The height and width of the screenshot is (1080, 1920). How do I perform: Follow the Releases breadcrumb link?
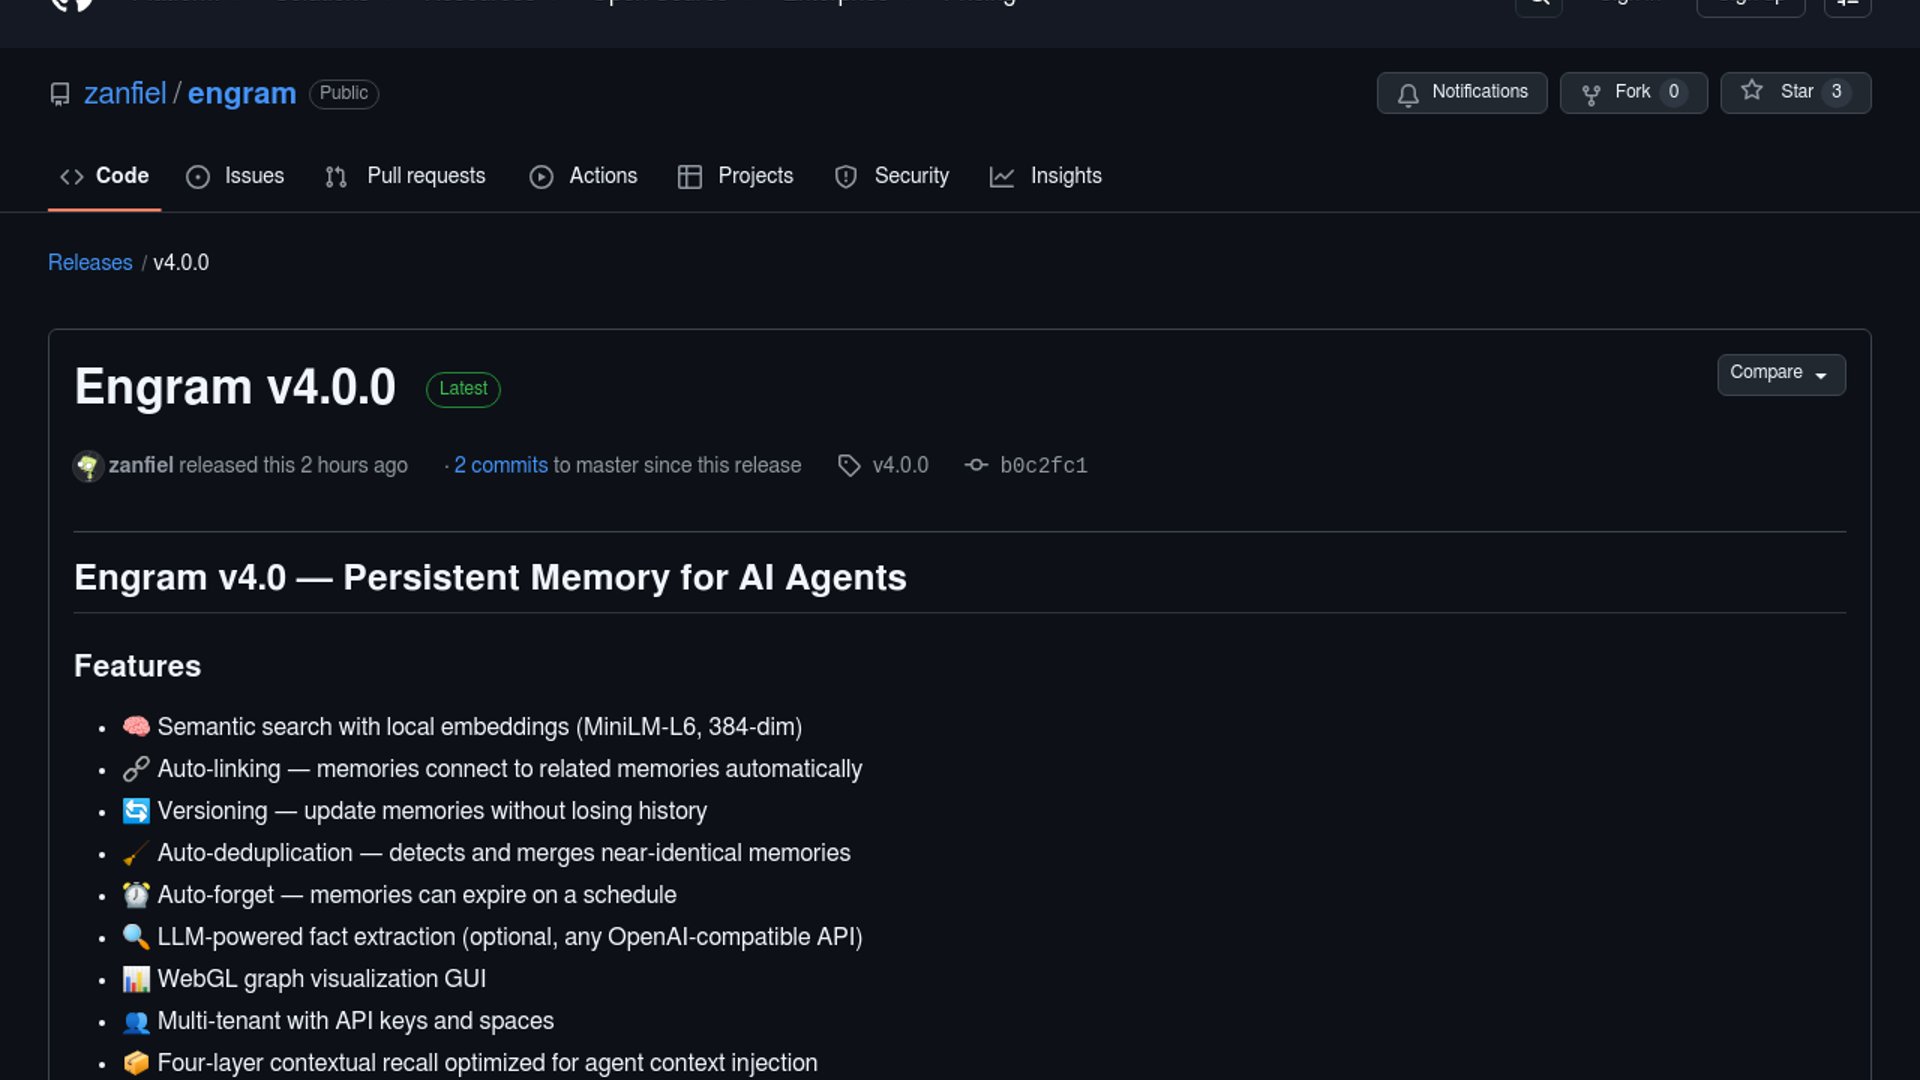click(x=90, y=263)
